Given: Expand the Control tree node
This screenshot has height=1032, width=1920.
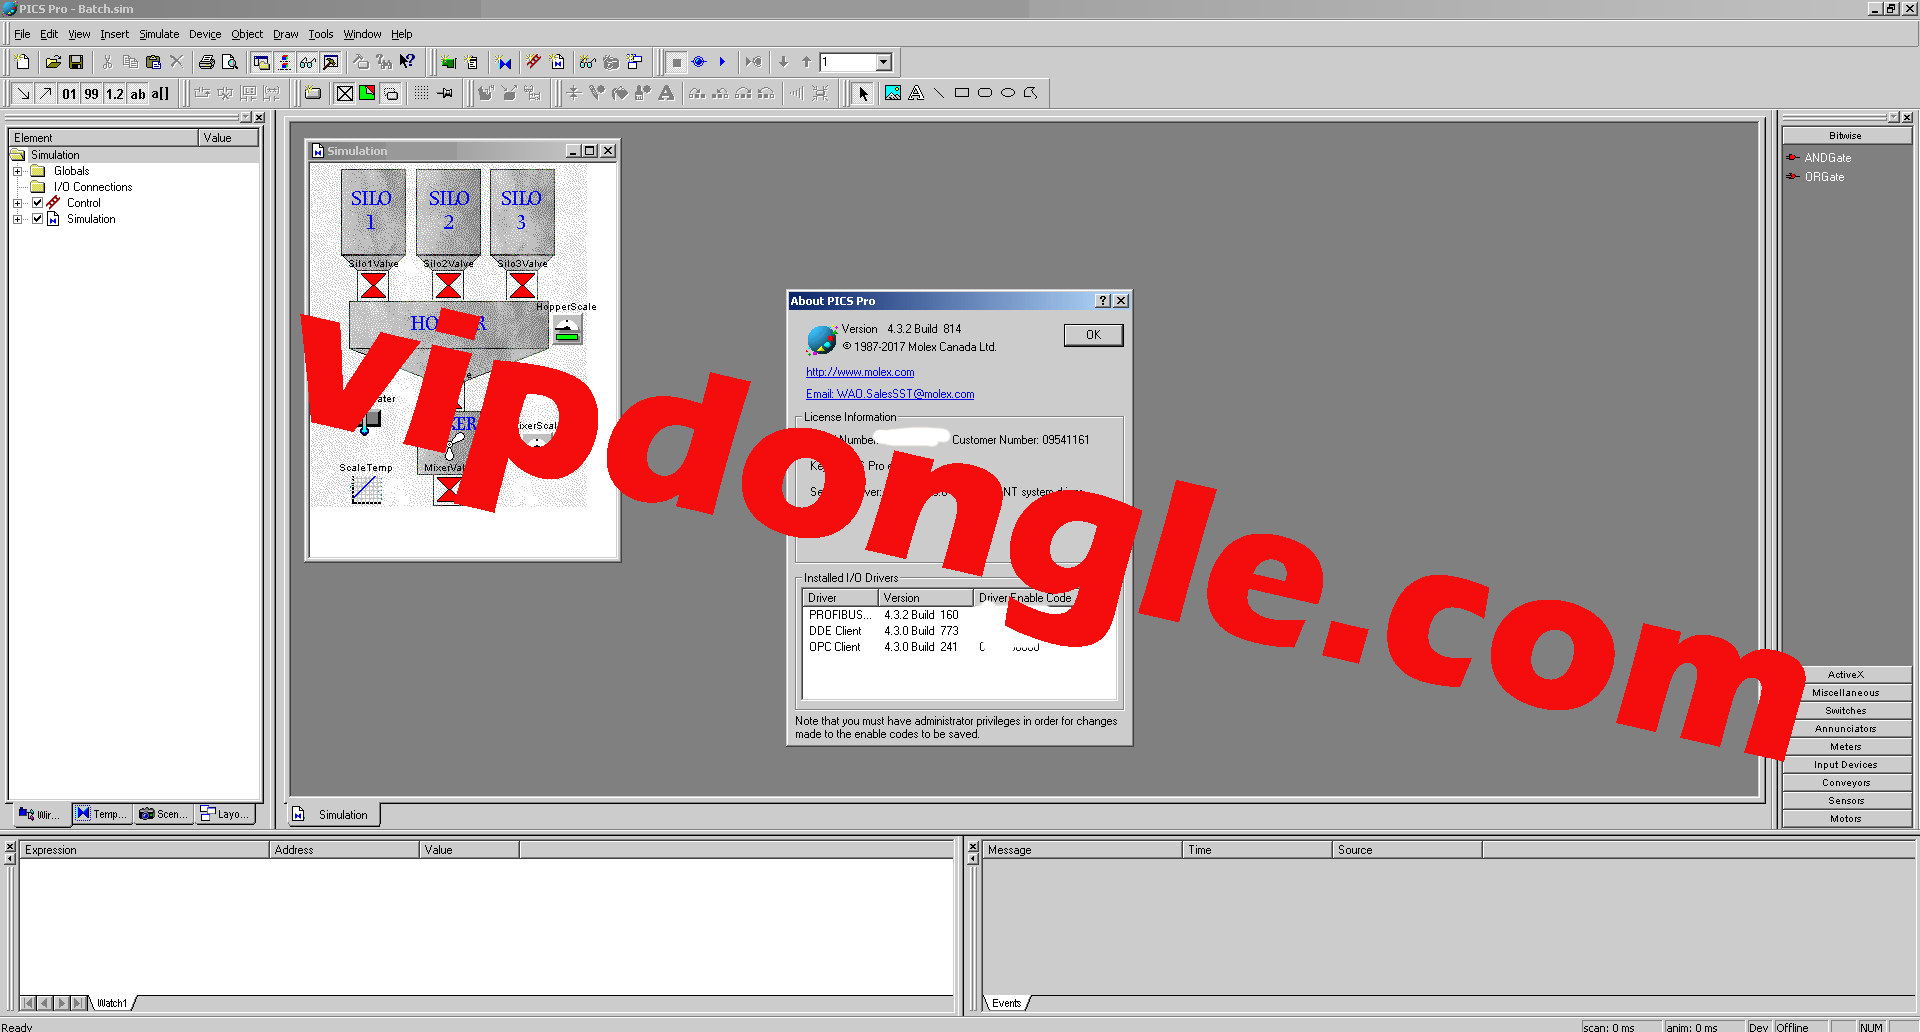Looking at the screenshot, I should (17, 203).
